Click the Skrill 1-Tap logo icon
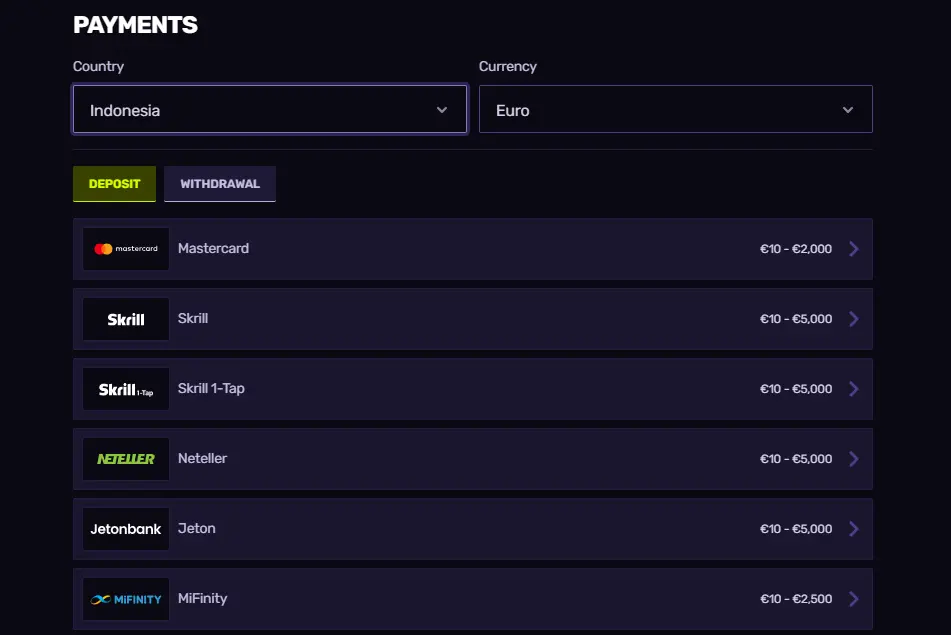Viewport: 951px width, 635px height. click(x=125, y=388)
